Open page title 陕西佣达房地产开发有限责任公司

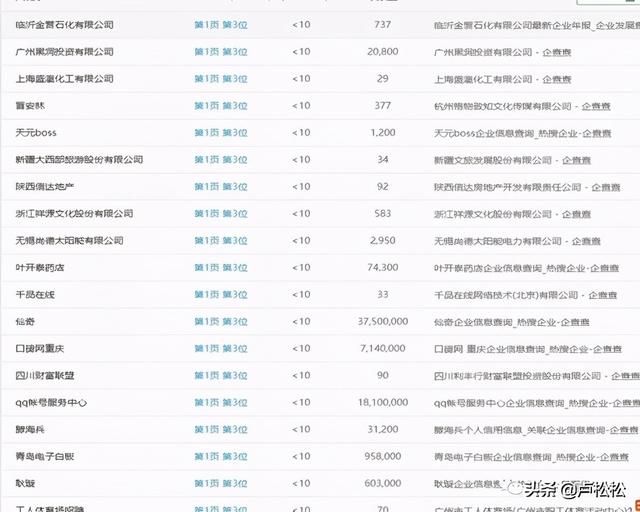coord(507,187)
